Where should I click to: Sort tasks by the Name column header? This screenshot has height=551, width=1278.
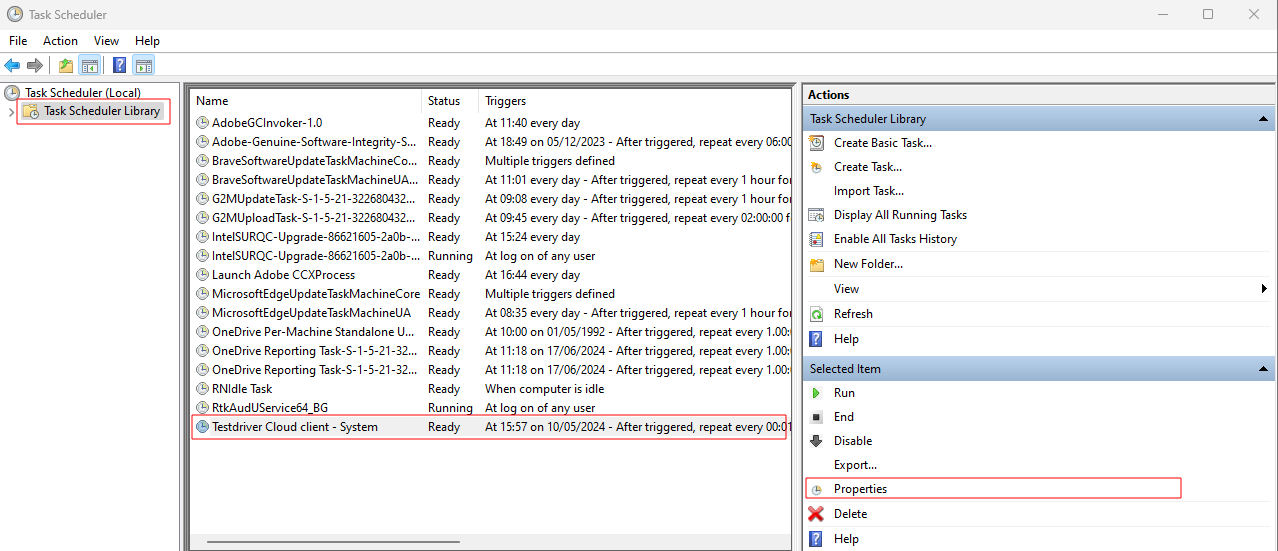point(307,101)
